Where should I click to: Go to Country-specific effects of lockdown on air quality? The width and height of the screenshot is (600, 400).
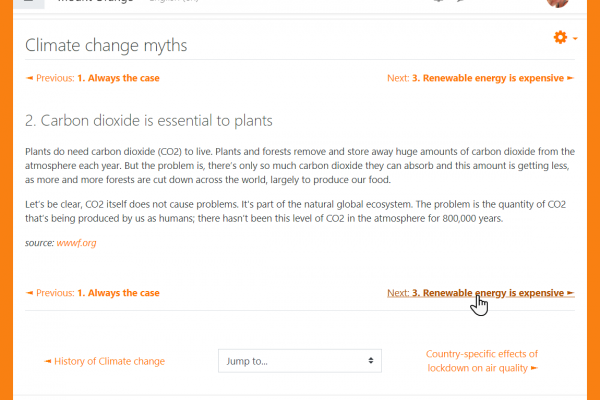[482, 361]
